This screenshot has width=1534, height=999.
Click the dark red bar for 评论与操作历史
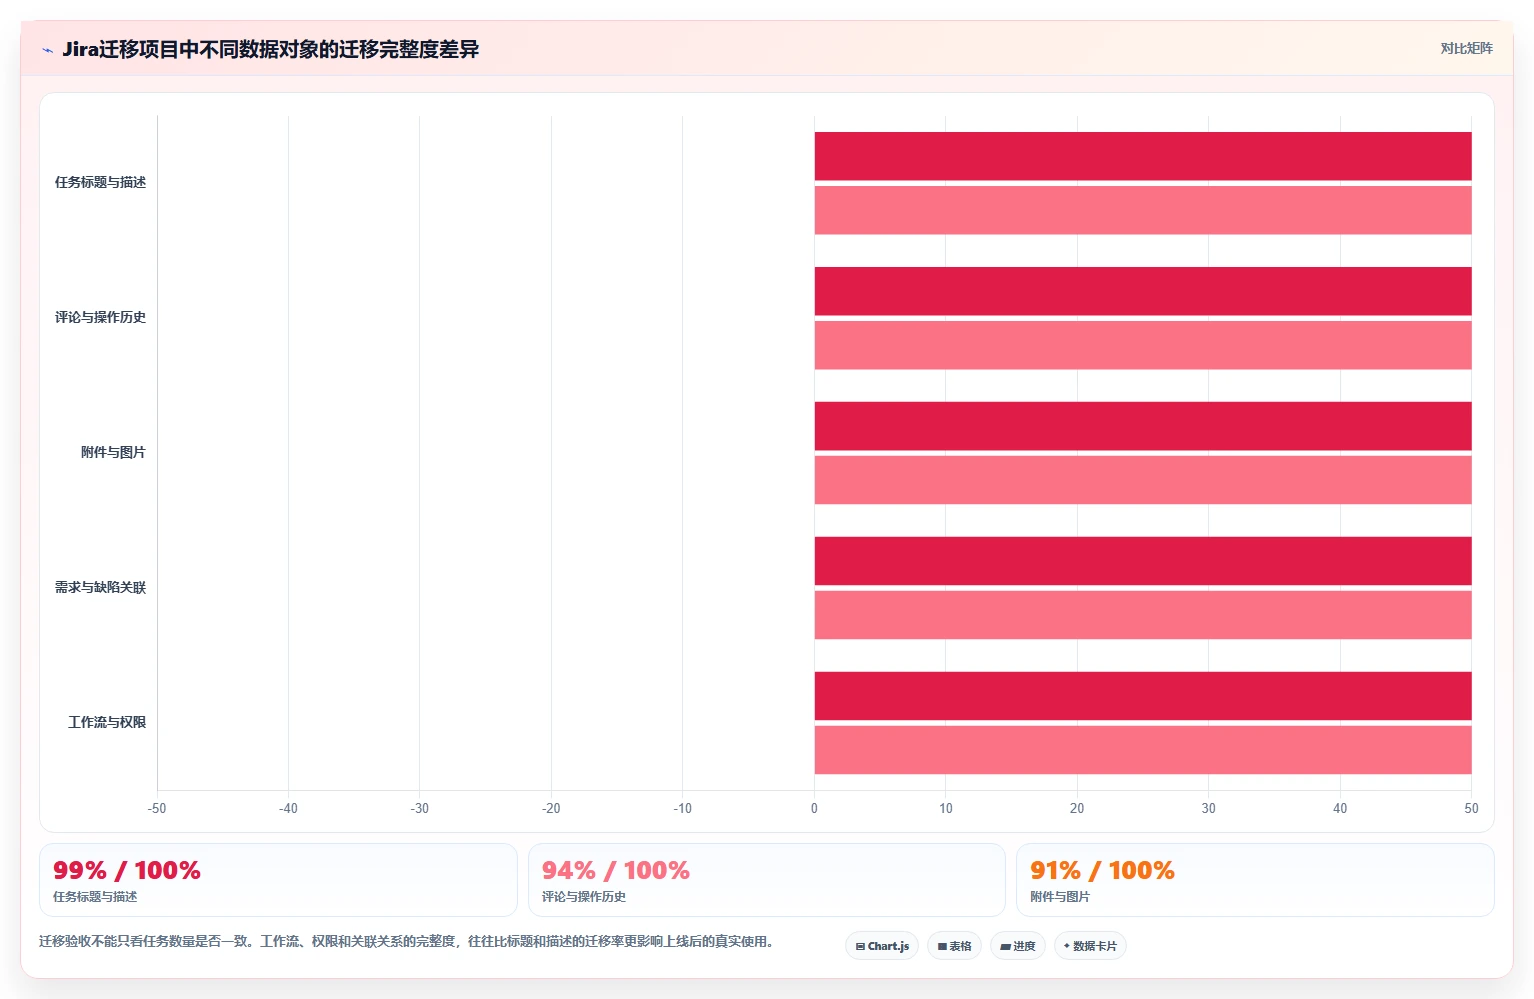(x=1143, y=291)
